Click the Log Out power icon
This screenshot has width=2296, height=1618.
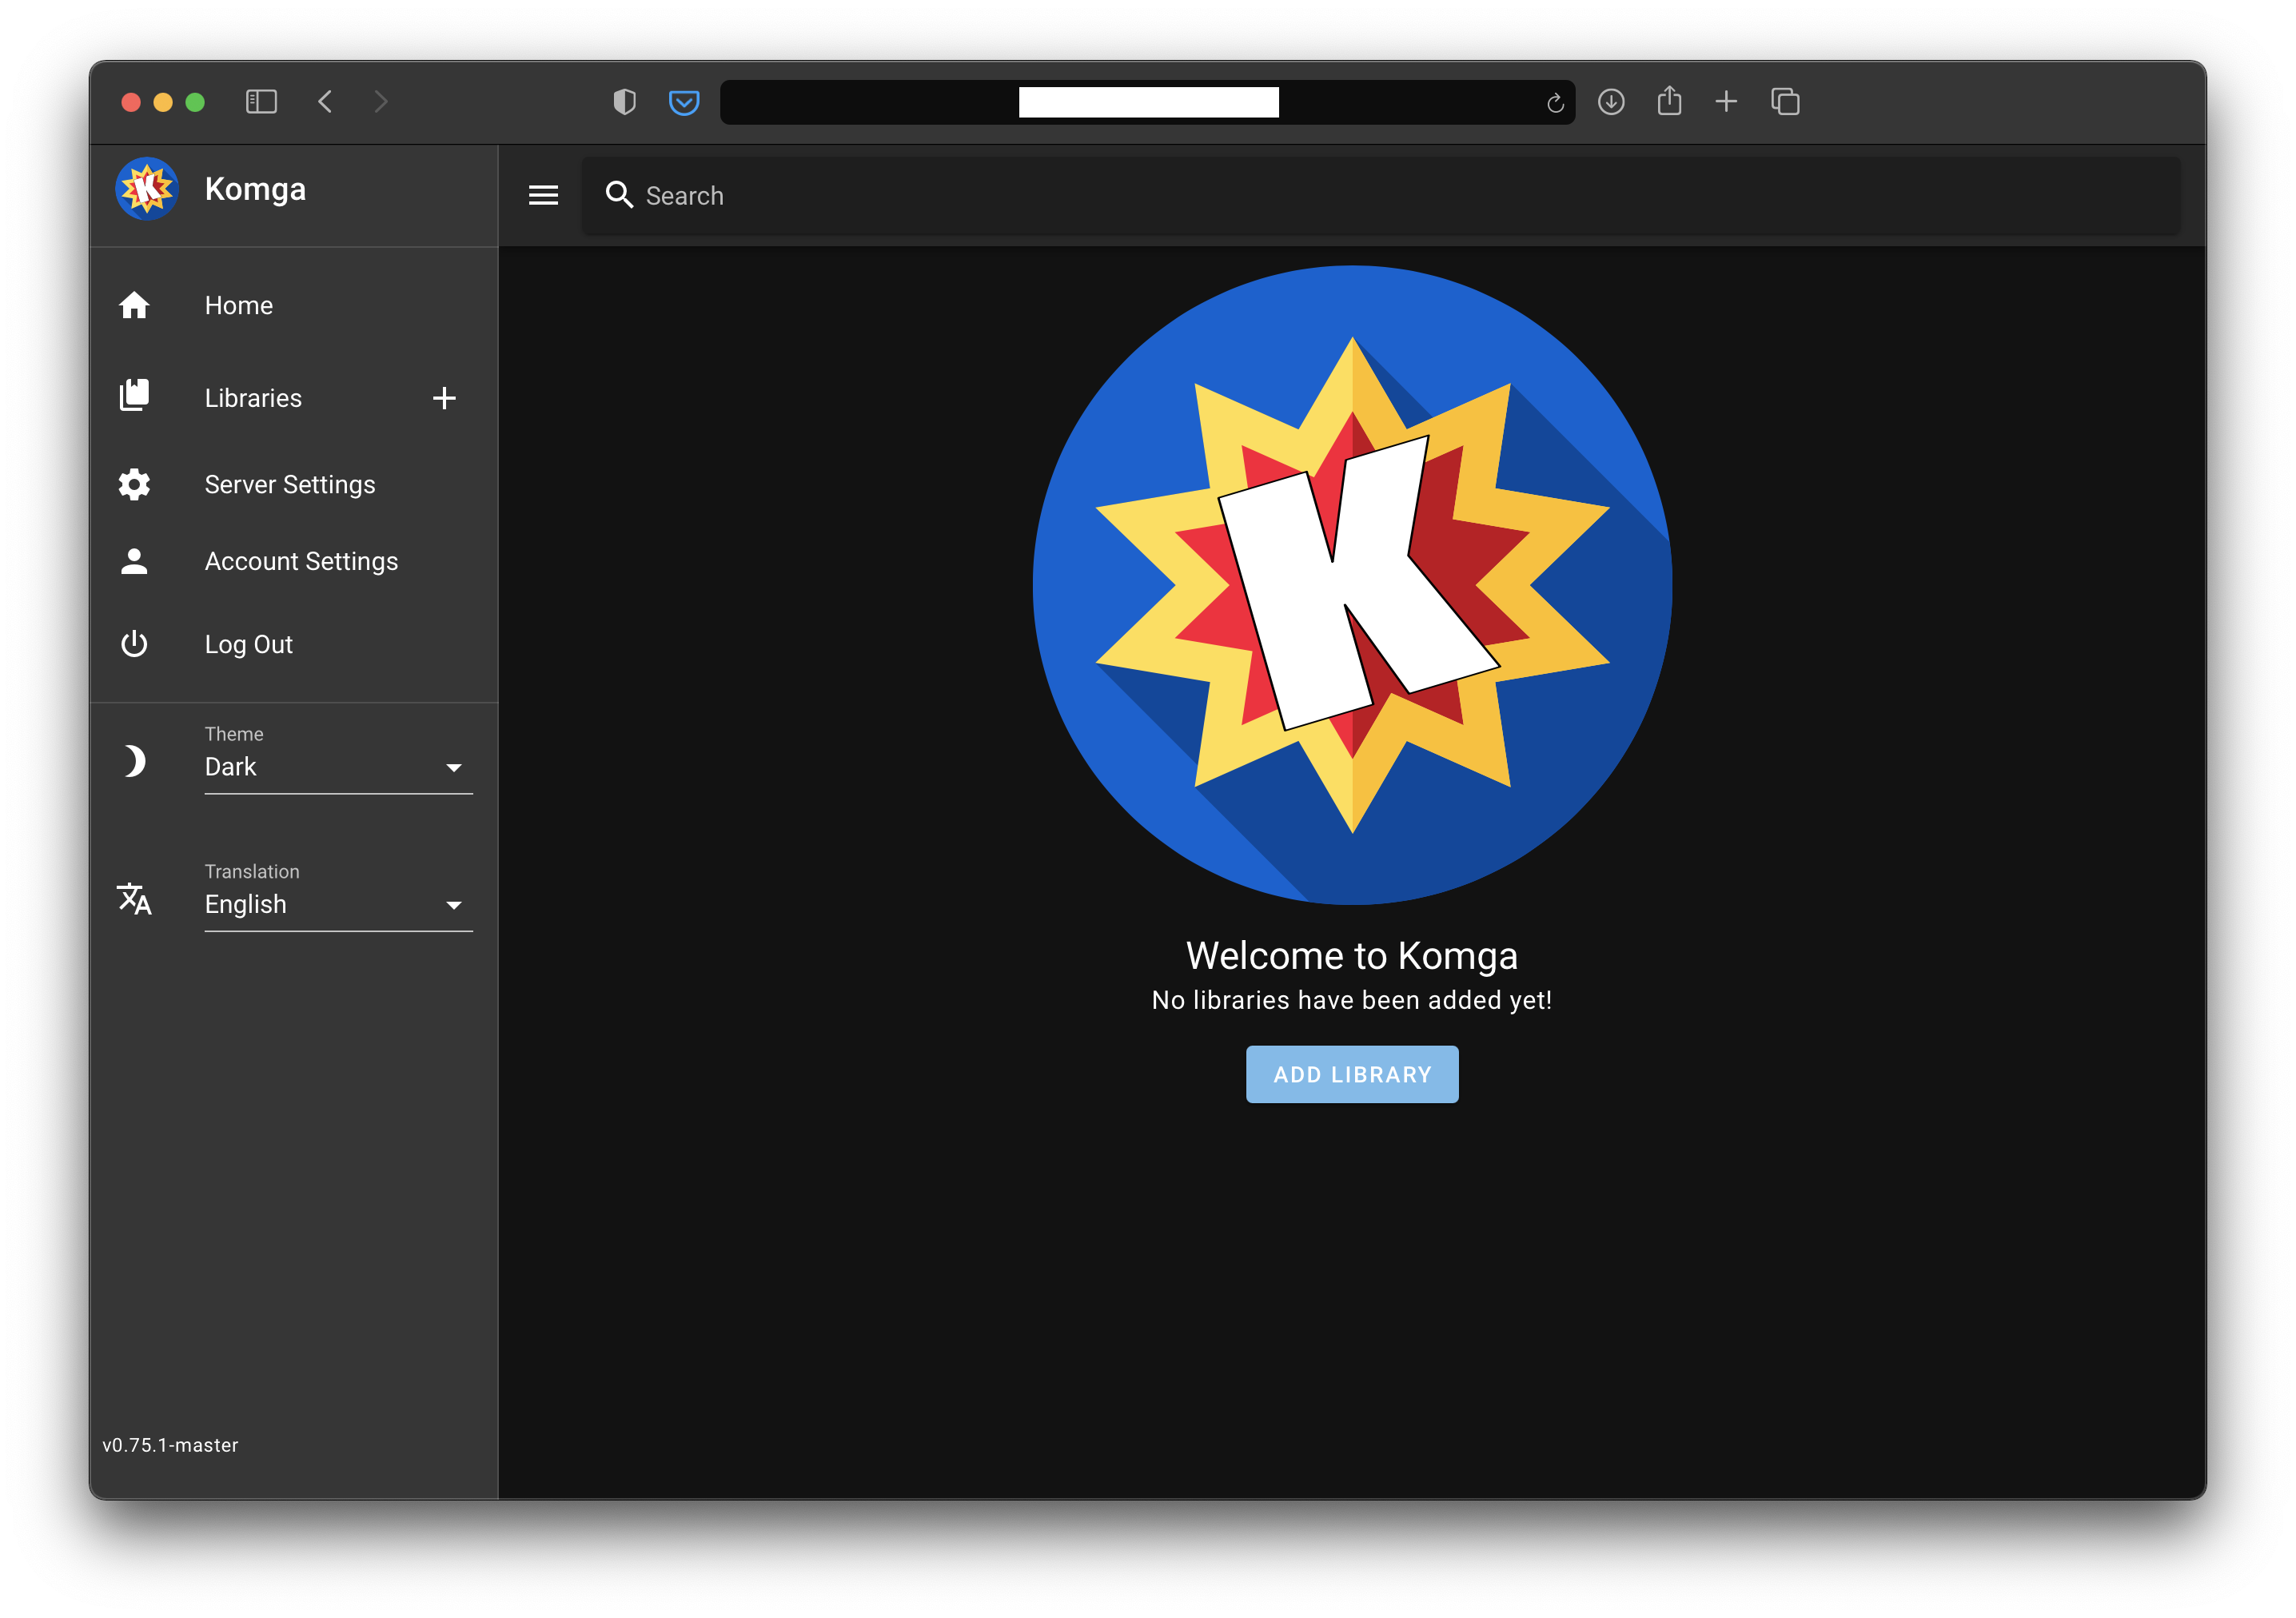click(137, 643)
